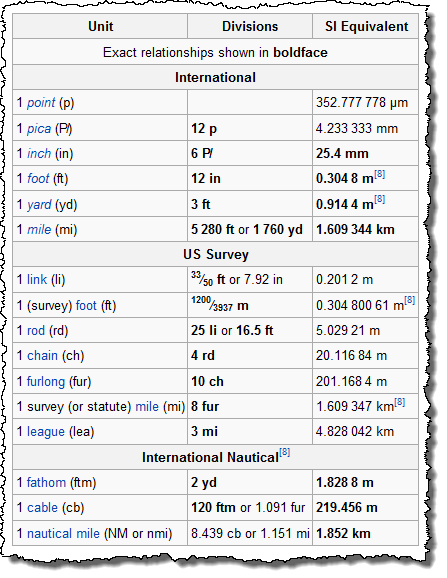Image resolution: width=447 pixels, height=578 pixels.
Task: Open the pica unit link
Action: pos(39,129)
